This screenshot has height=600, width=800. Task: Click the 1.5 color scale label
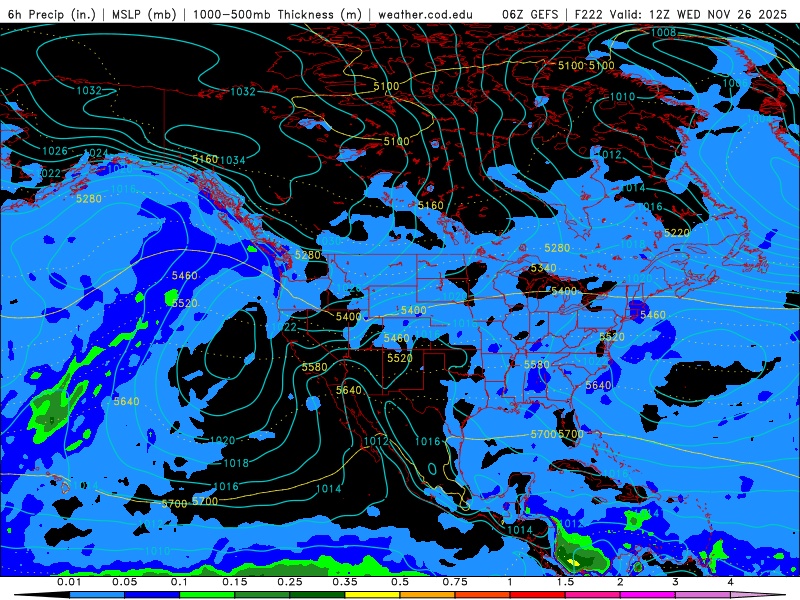tap(565, 582)
